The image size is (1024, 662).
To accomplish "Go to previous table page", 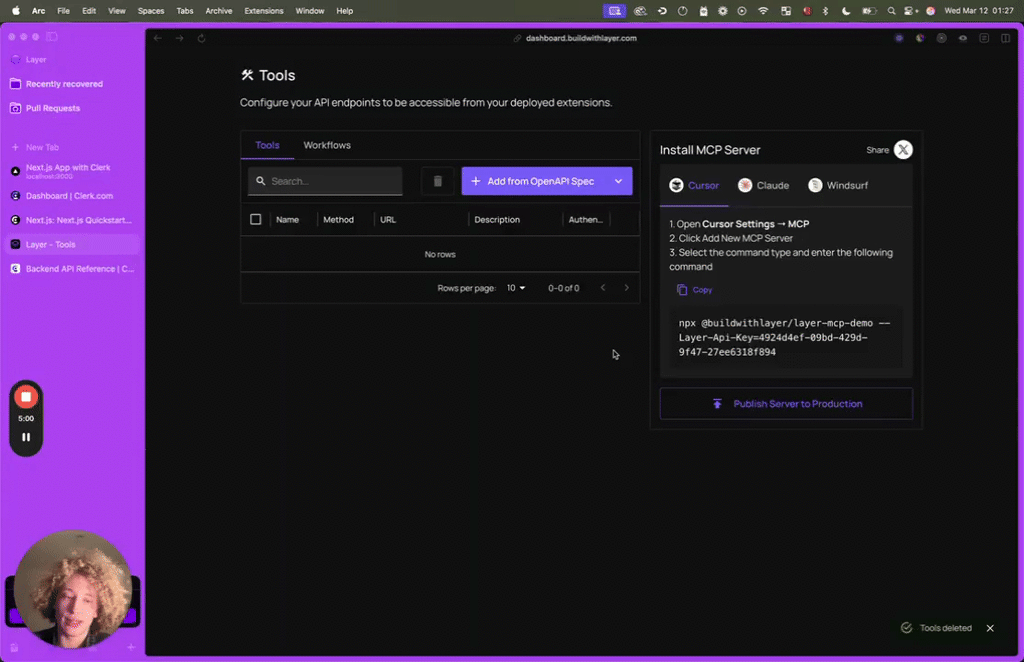I will (x=603, y=288).
